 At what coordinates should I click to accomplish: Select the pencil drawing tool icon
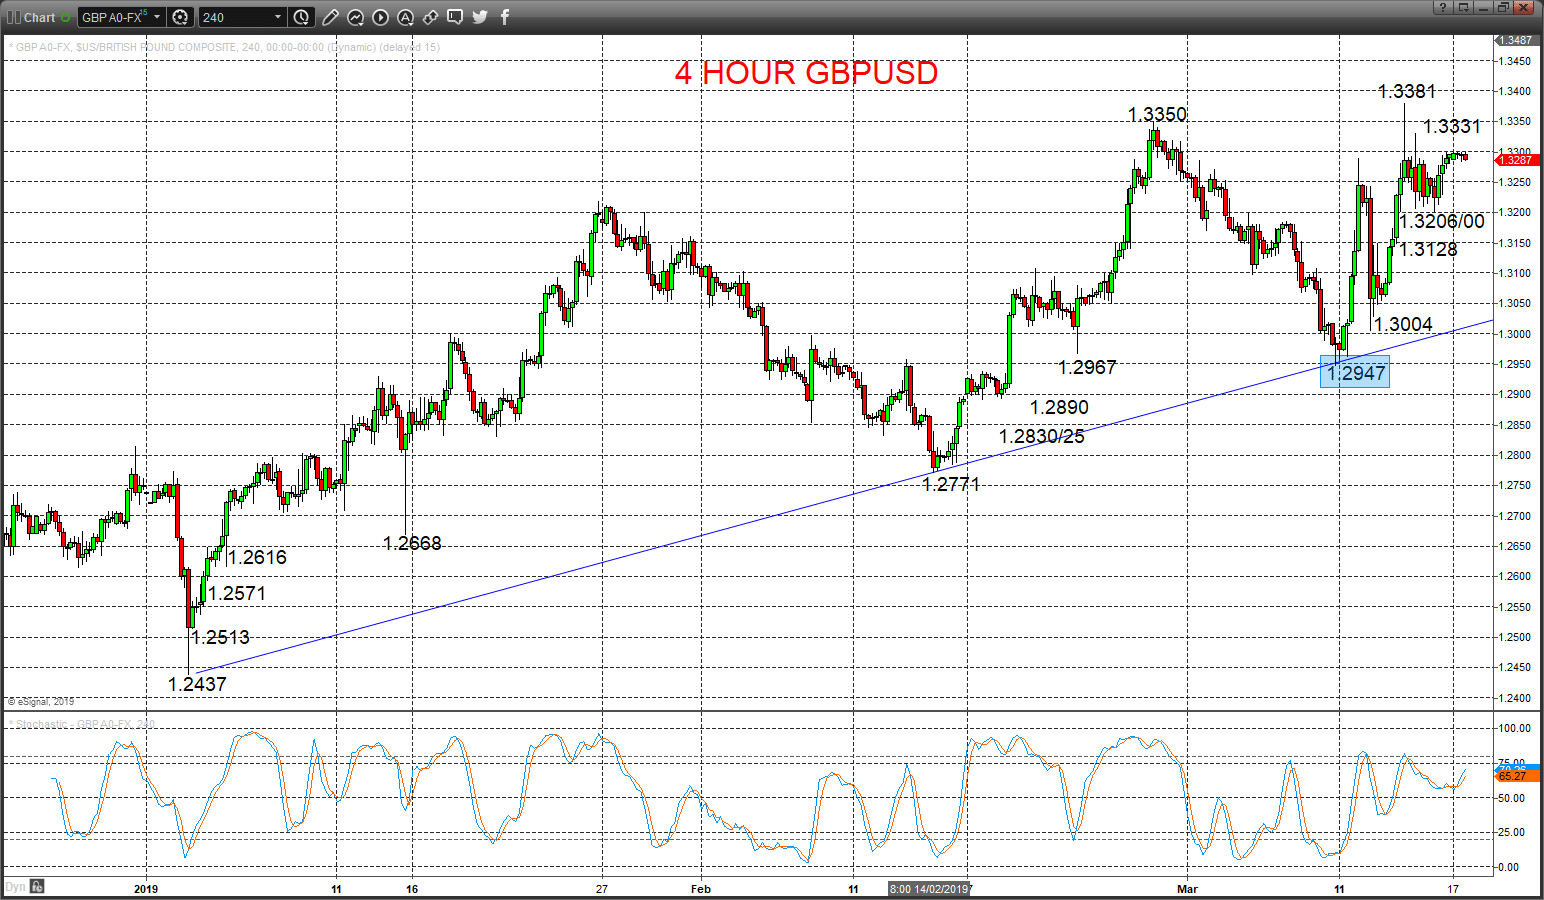pyautogui.click(x=331, y=17)
